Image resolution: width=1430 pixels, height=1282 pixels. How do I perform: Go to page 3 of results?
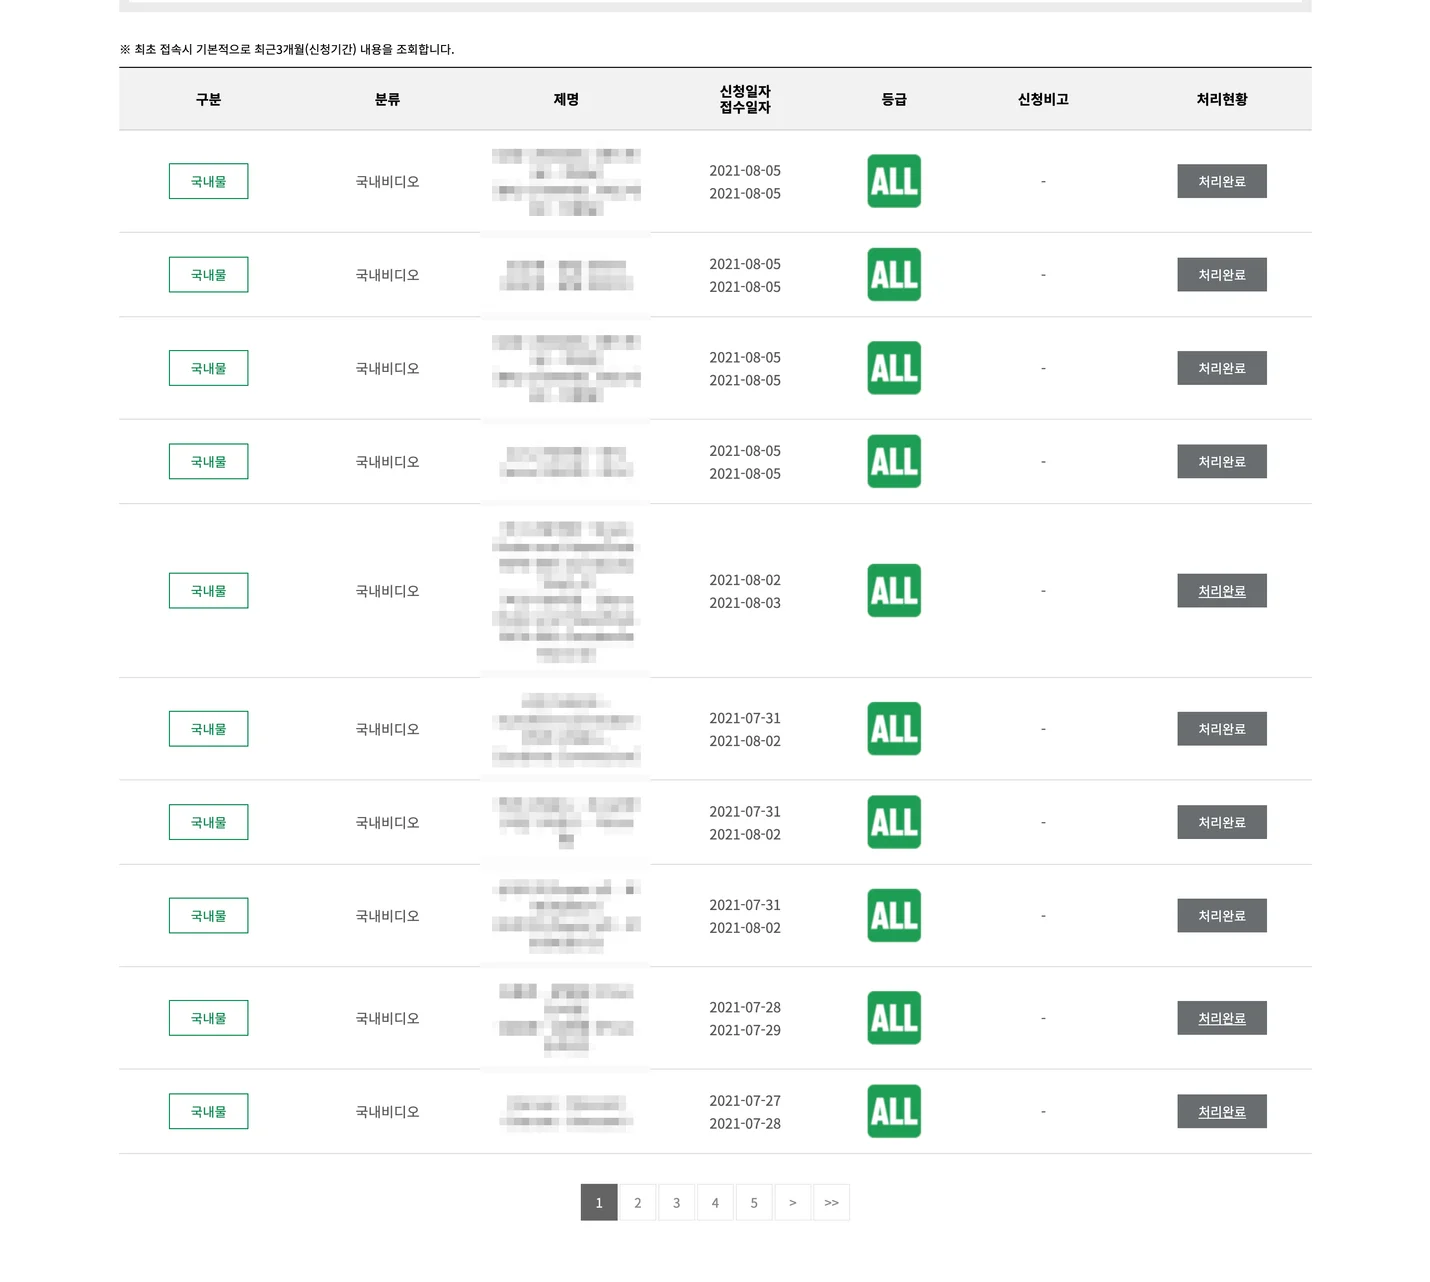pyautogui.click(x=677, y=1203)
